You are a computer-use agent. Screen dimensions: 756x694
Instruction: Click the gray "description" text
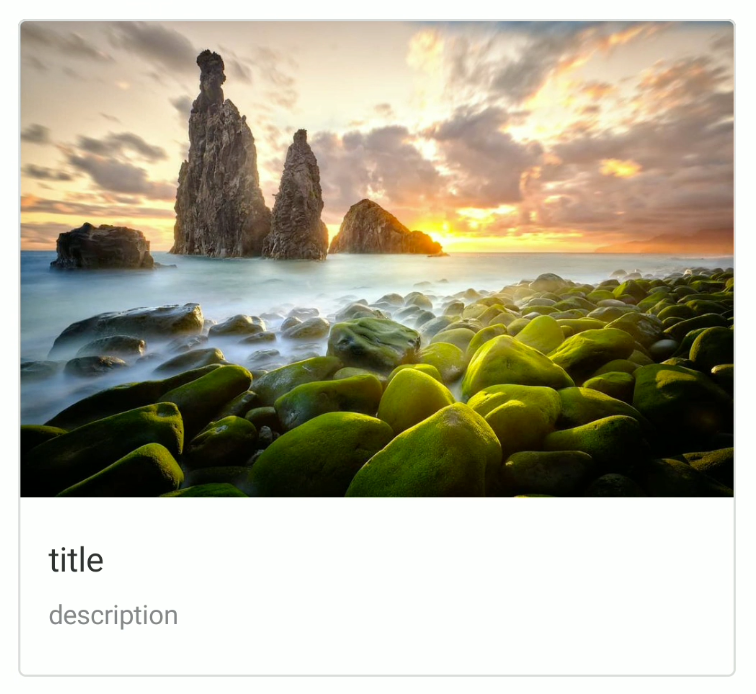pyautogui.click(x=113, y=616)
